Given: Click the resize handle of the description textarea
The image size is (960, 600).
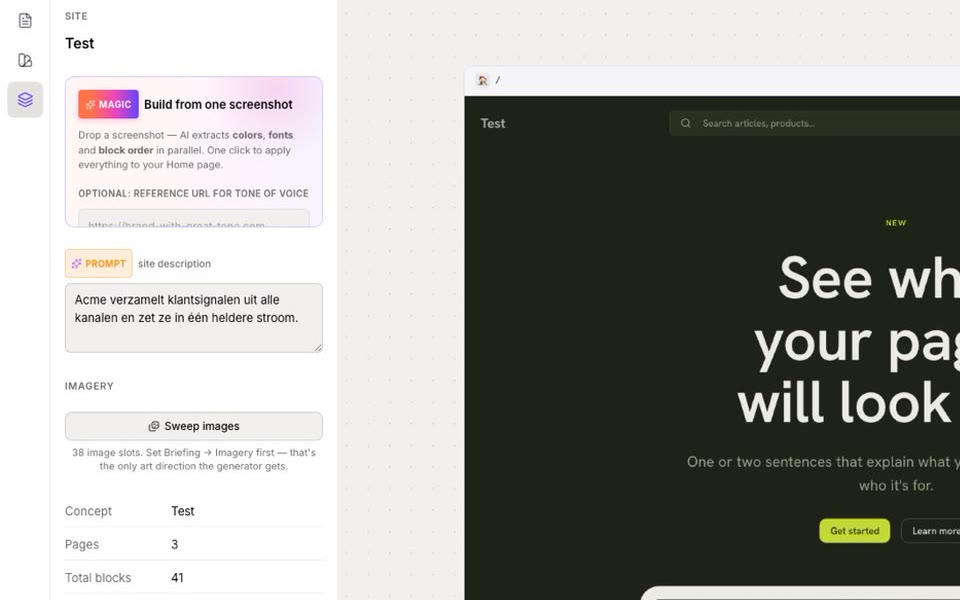Looking at the screenshot, I should [x=318, y=348].
